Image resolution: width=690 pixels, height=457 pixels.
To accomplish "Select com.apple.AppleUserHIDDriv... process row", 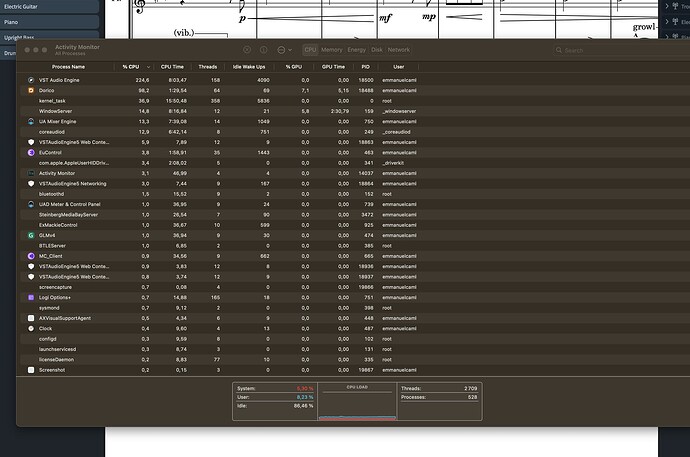I will coord(353,163).
